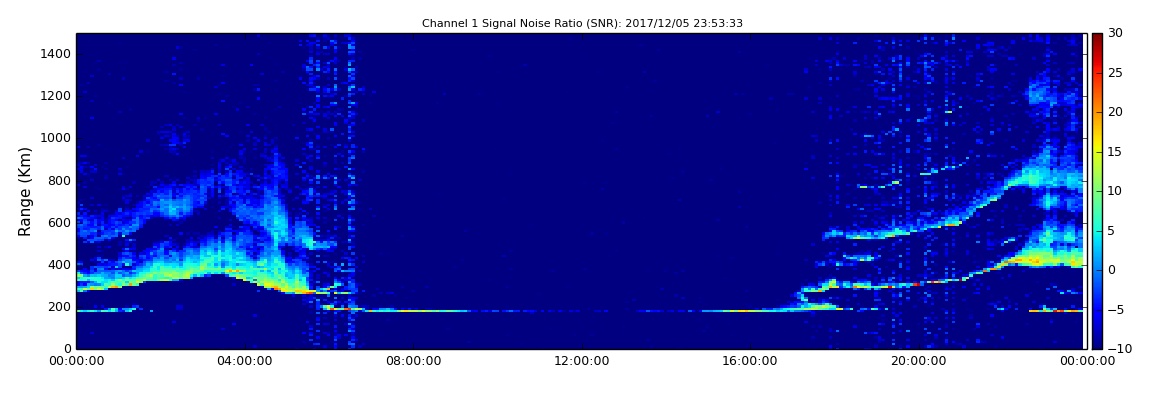Click the 800 range tick label
1150x407 pixels.
[59, 180]
